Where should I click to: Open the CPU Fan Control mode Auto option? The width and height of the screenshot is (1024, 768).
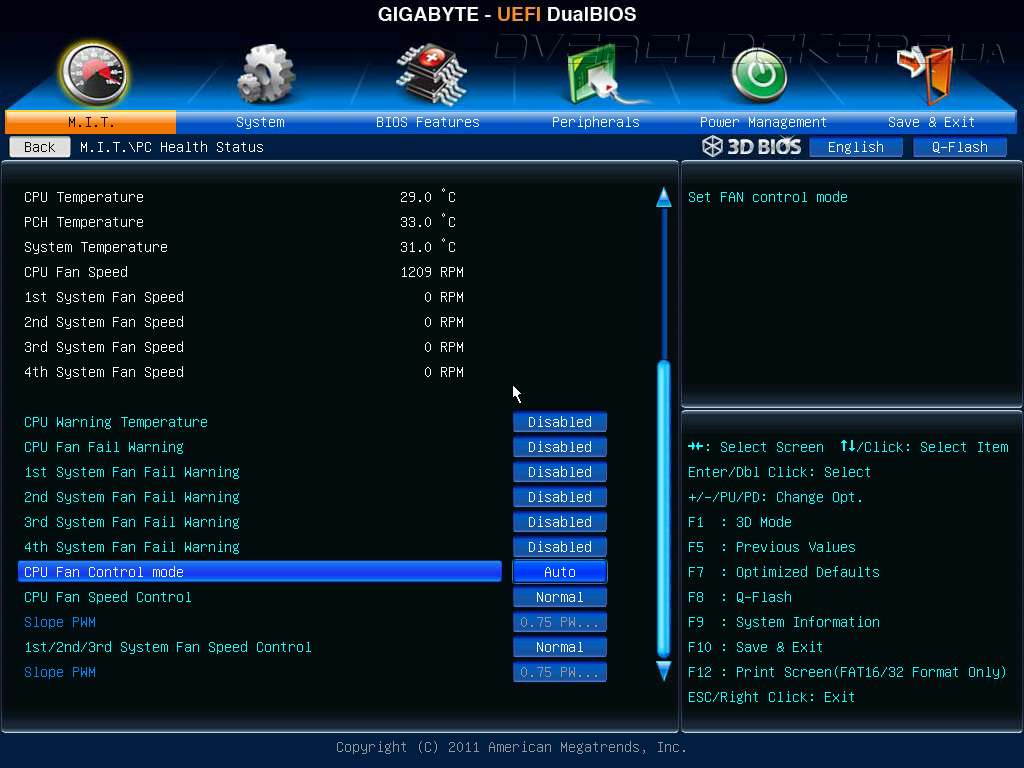[x=560, y=572]
